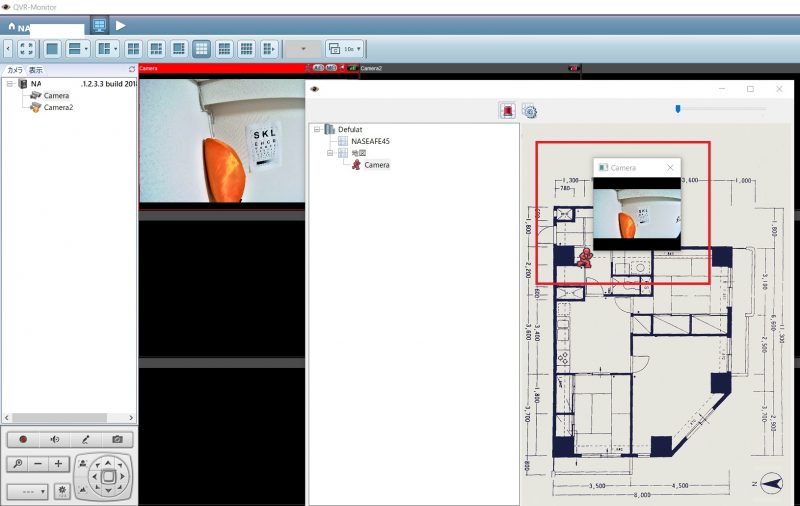This screenshot has width=800, height=506.
Task: Select Camera in the left camera tree
Action: pos(56,95)
